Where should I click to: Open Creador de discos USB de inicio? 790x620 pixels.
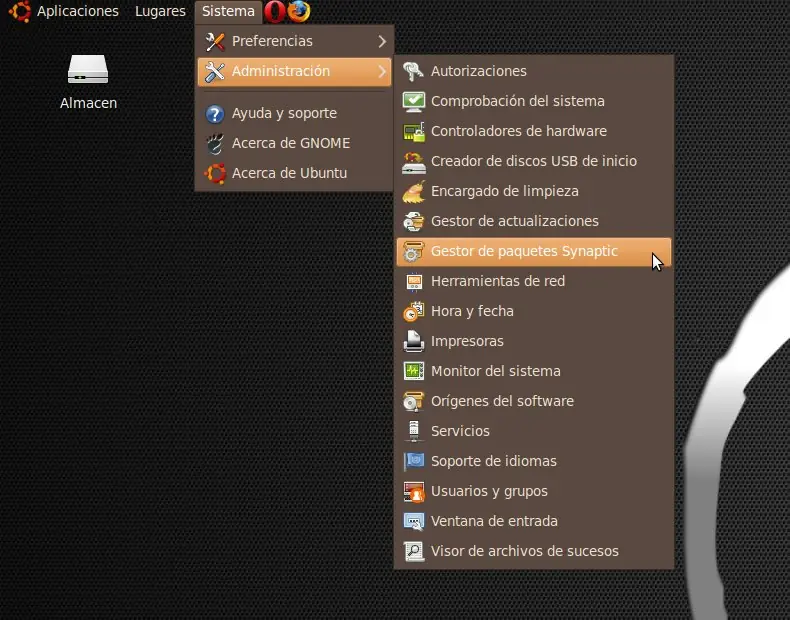(x=534, y=161)
